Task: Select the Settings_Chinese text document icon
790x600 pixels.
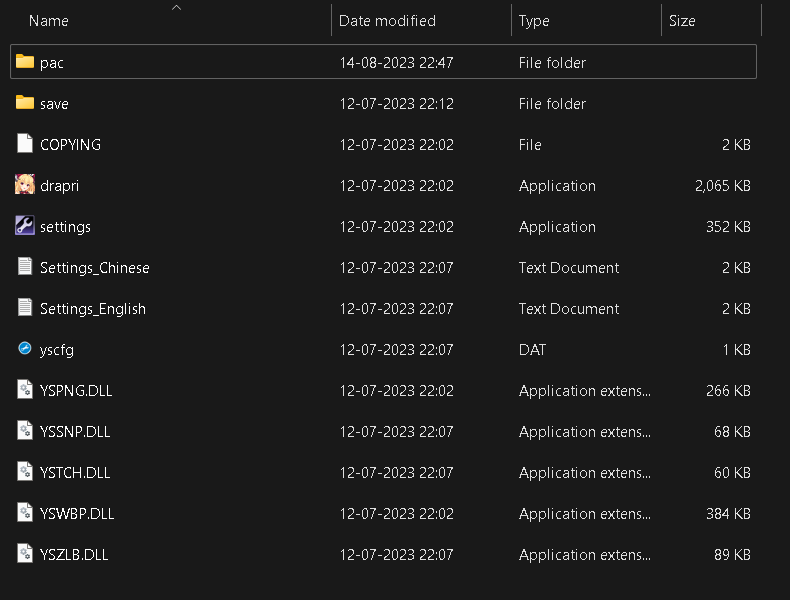Action: [25, 266]
